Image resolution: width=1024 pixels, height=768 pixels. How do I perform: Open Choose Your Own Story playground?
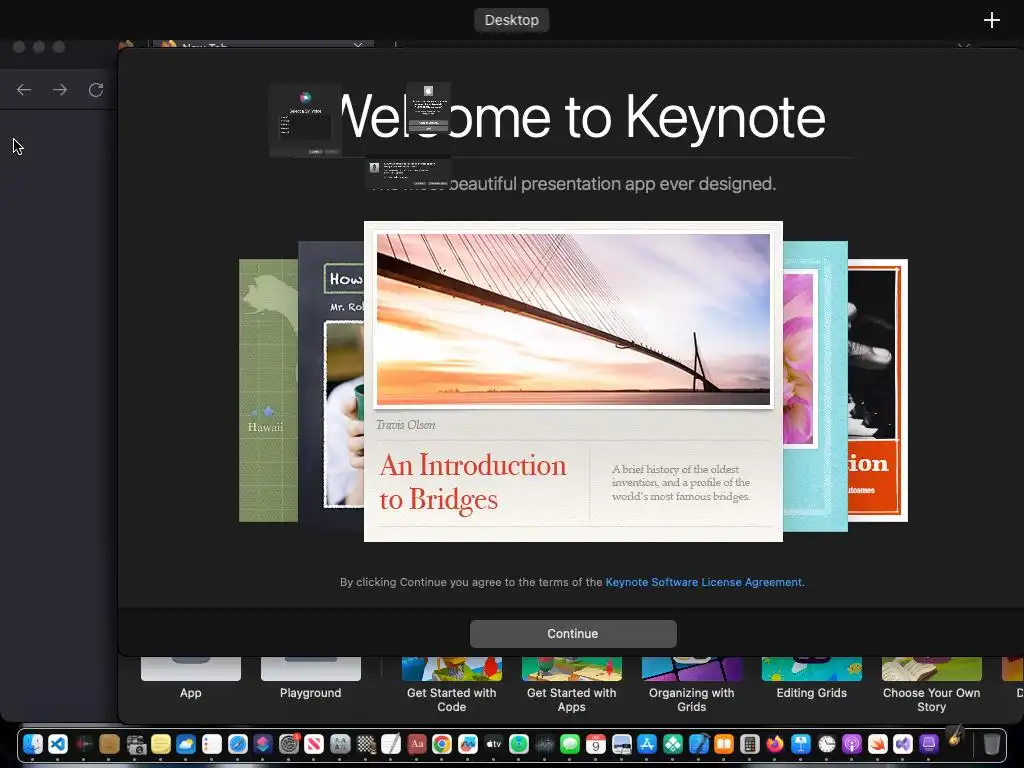tap(932, 684)
